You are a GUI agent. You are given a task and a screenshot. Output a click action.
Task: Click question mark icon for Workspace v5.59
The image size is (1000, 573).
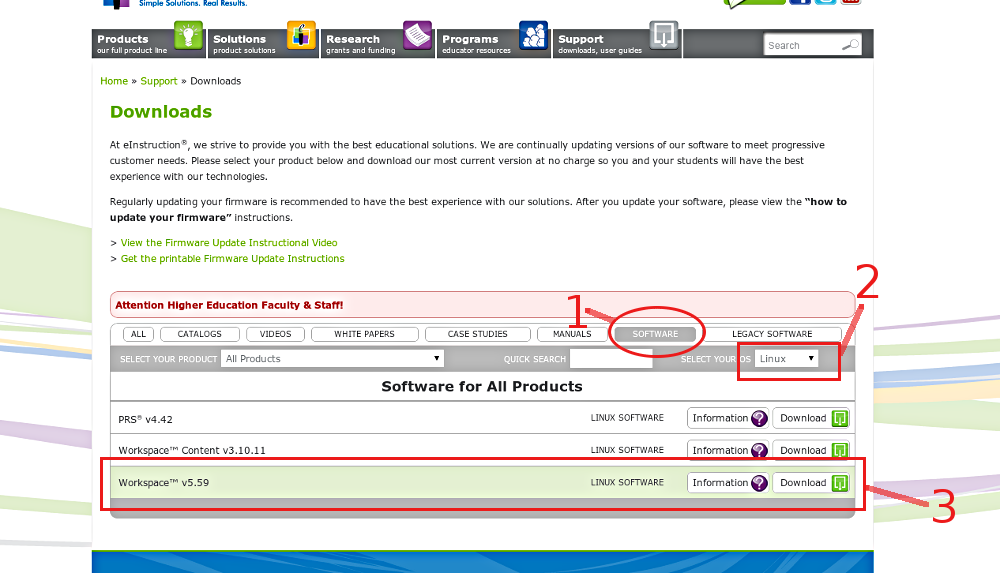759,482
